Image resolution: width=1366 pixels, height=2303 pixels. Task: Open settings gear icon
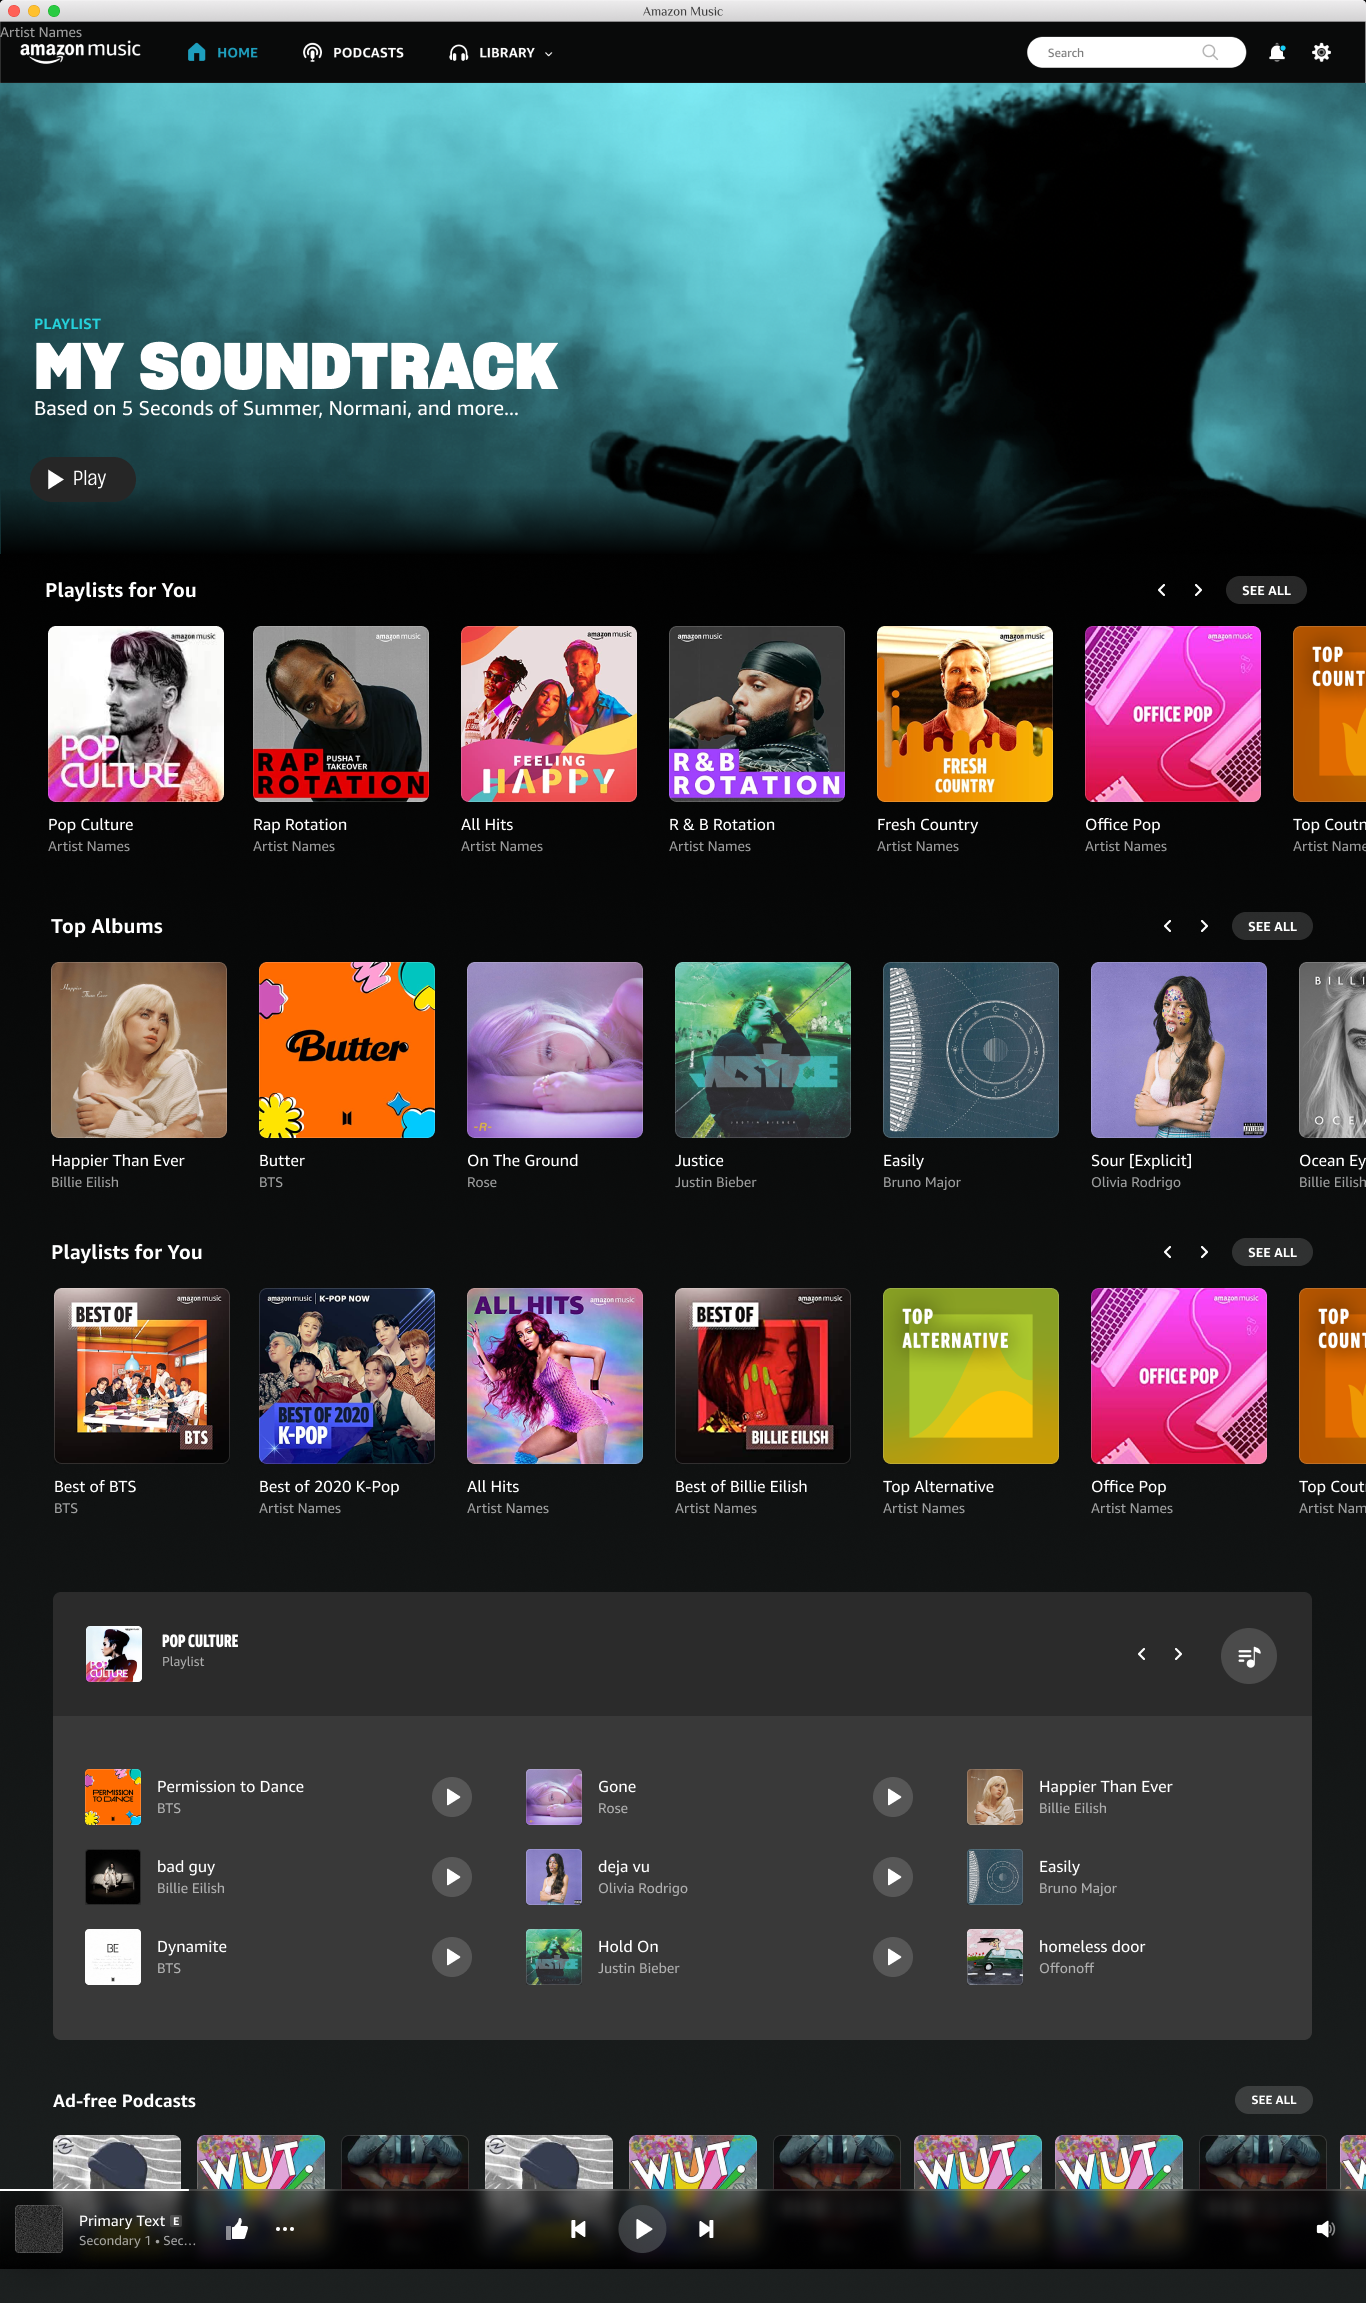[x=1321, y=53]
